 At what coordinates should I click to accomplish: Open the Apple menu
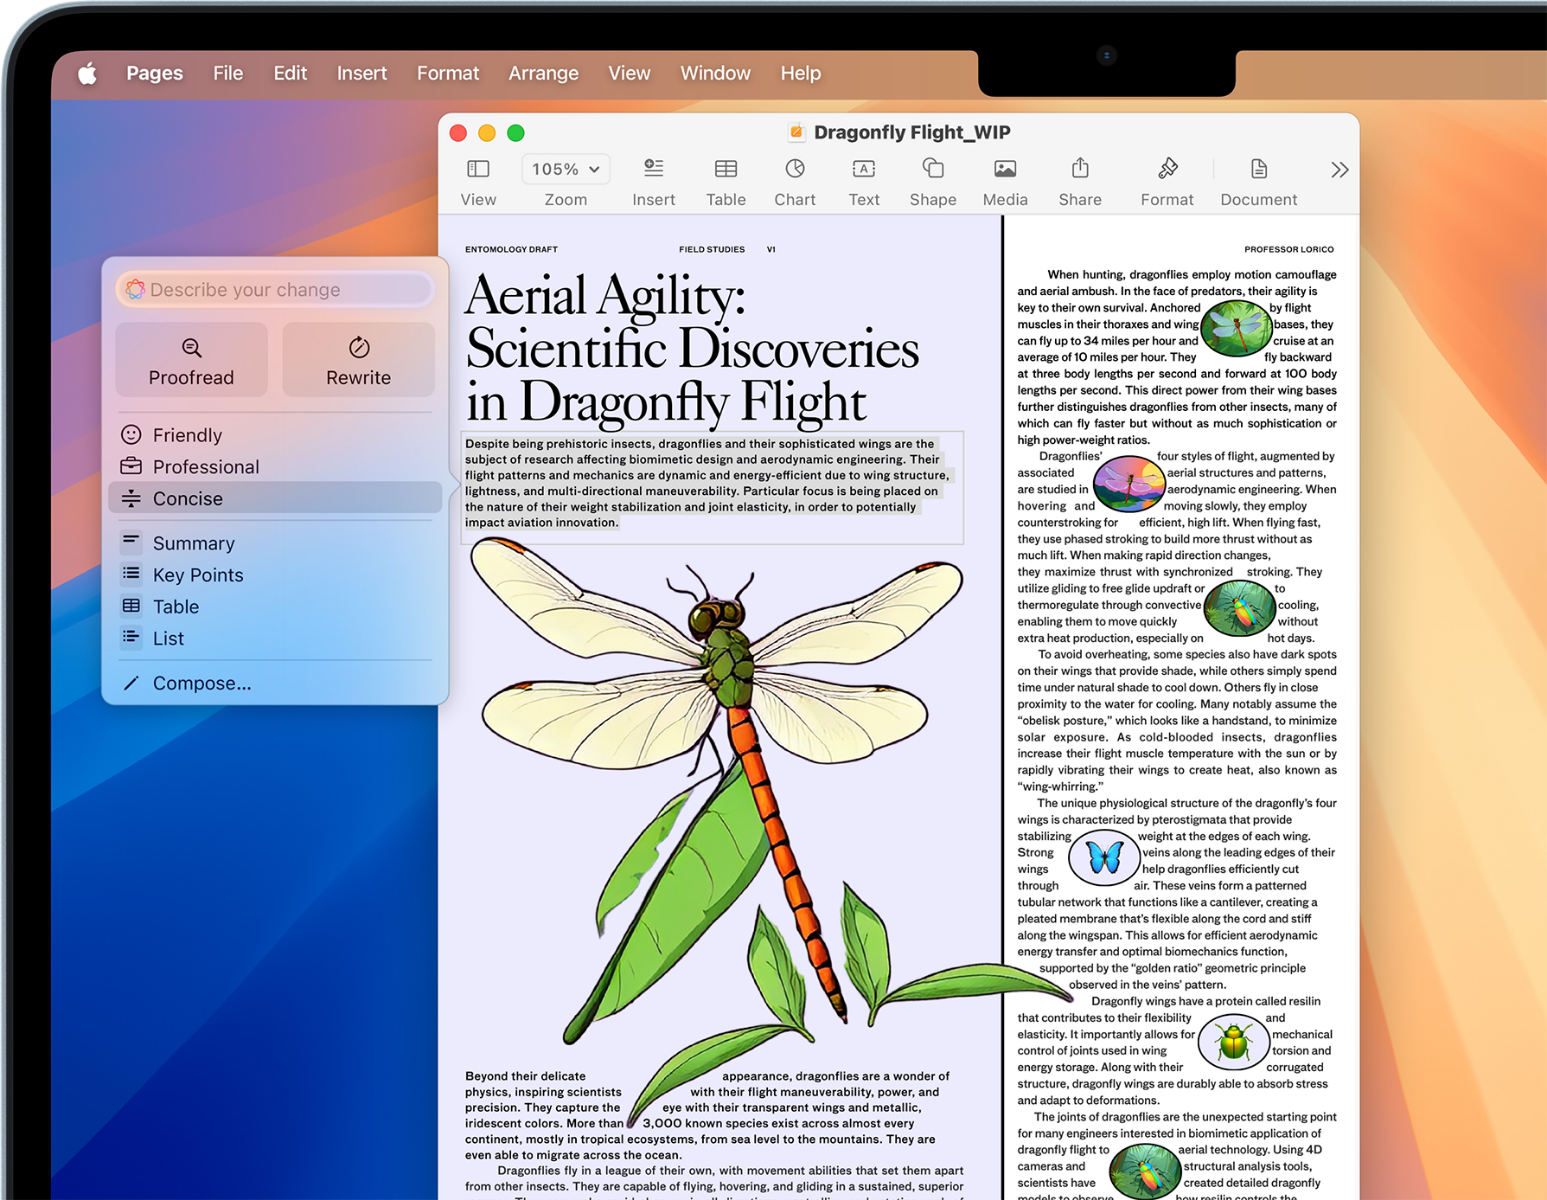88,73
